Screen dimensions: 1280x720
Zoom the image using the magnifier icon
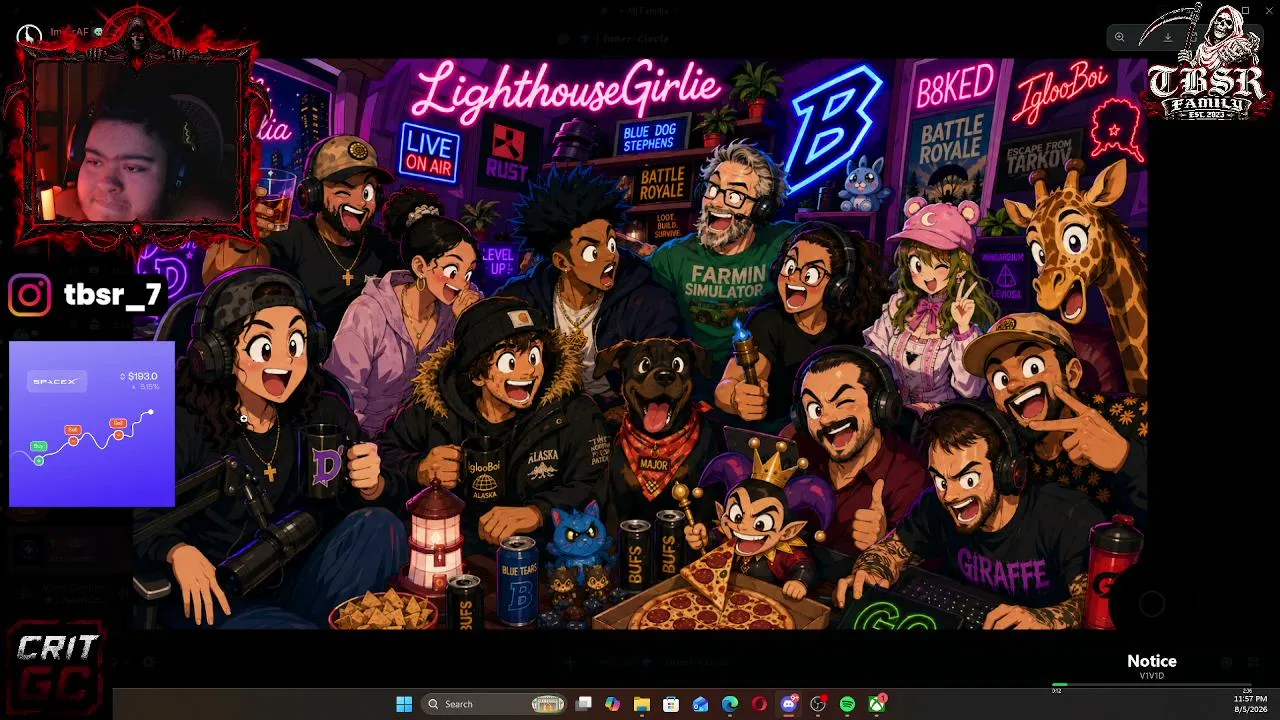pyautogui.click(x=1120, y=38)
